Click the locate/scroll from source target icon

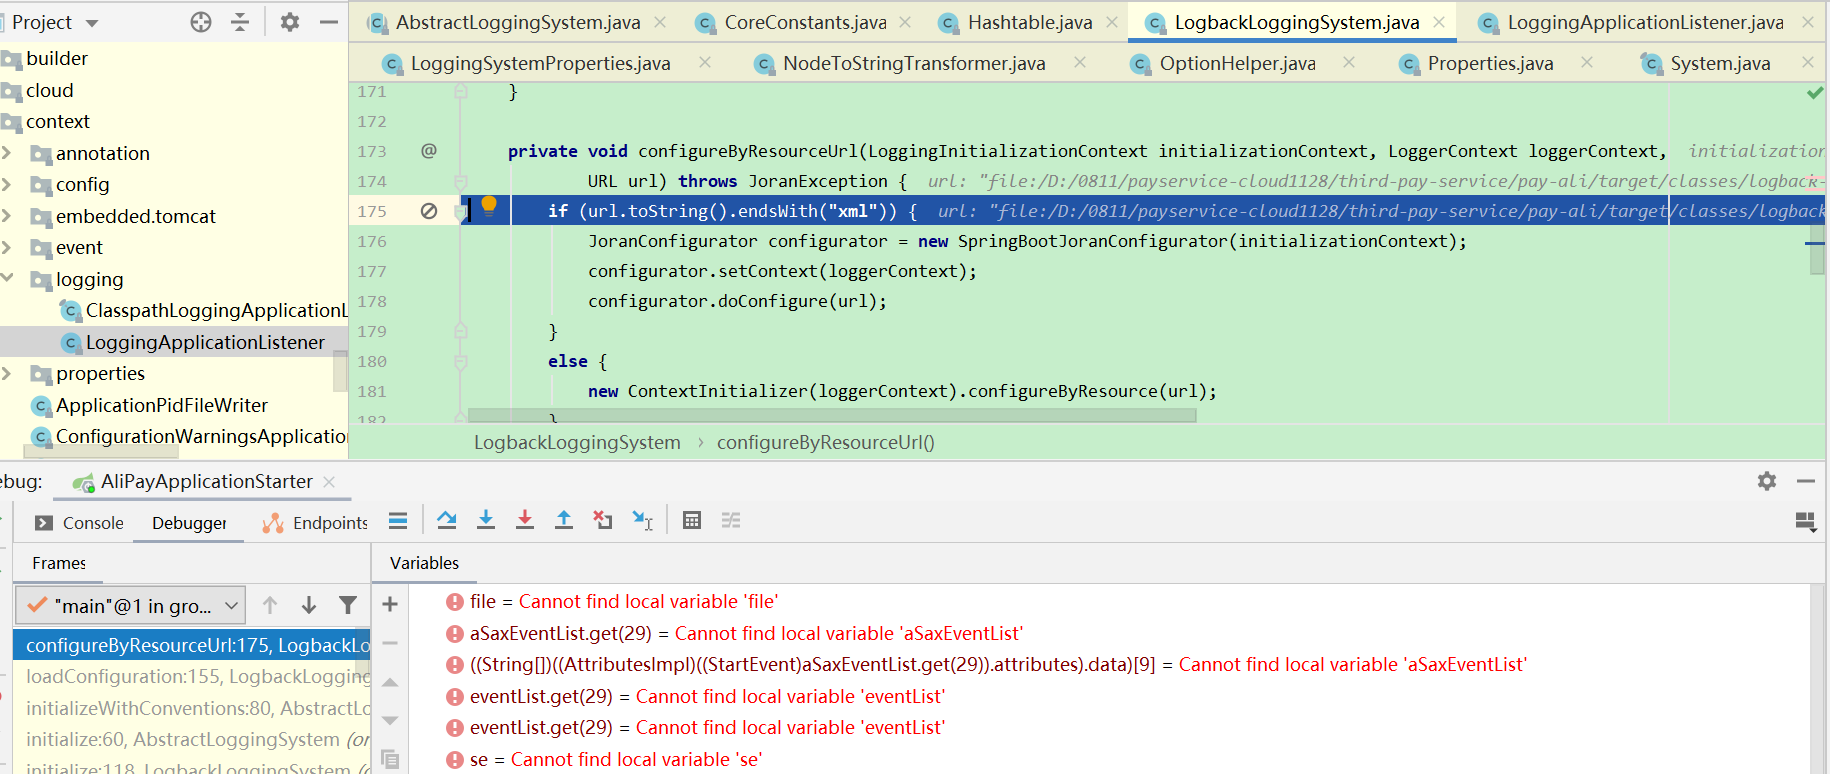point(201,22)
